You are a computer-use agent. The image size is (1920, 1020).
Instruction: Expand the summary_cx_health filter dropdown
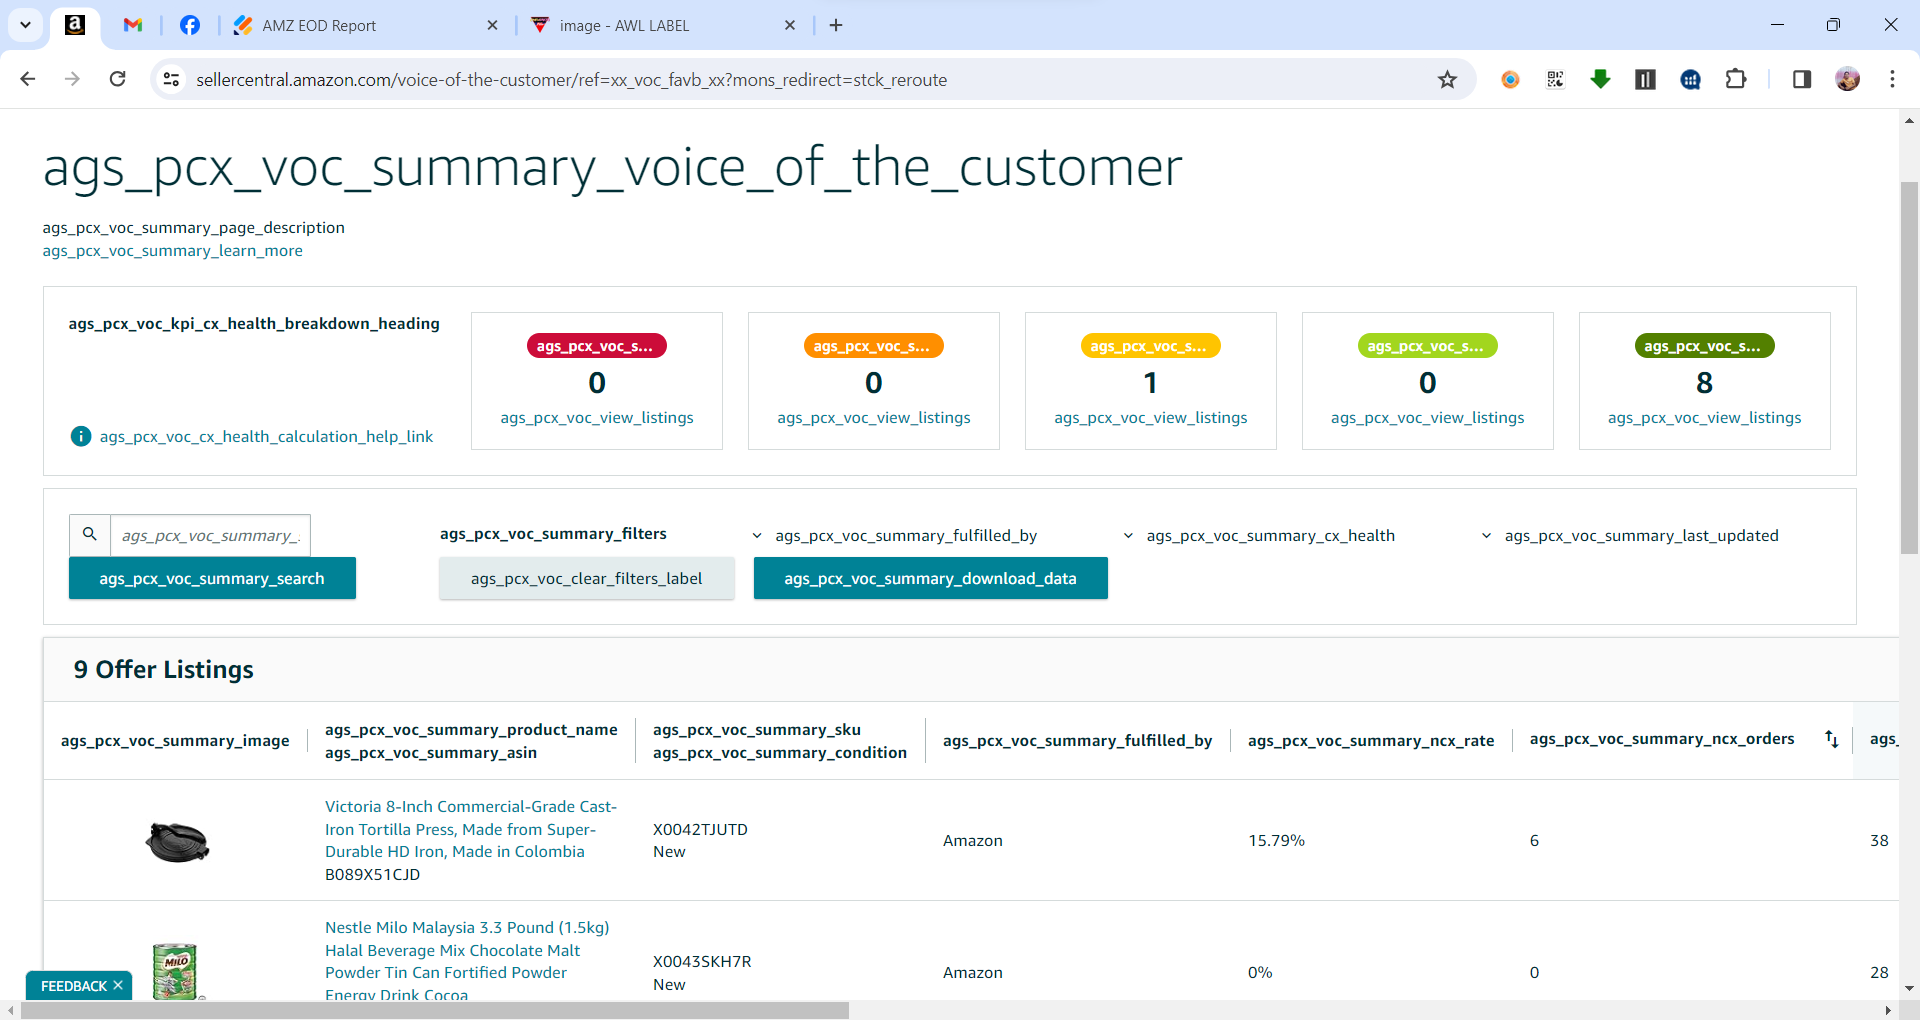(x=1259, y=536)
